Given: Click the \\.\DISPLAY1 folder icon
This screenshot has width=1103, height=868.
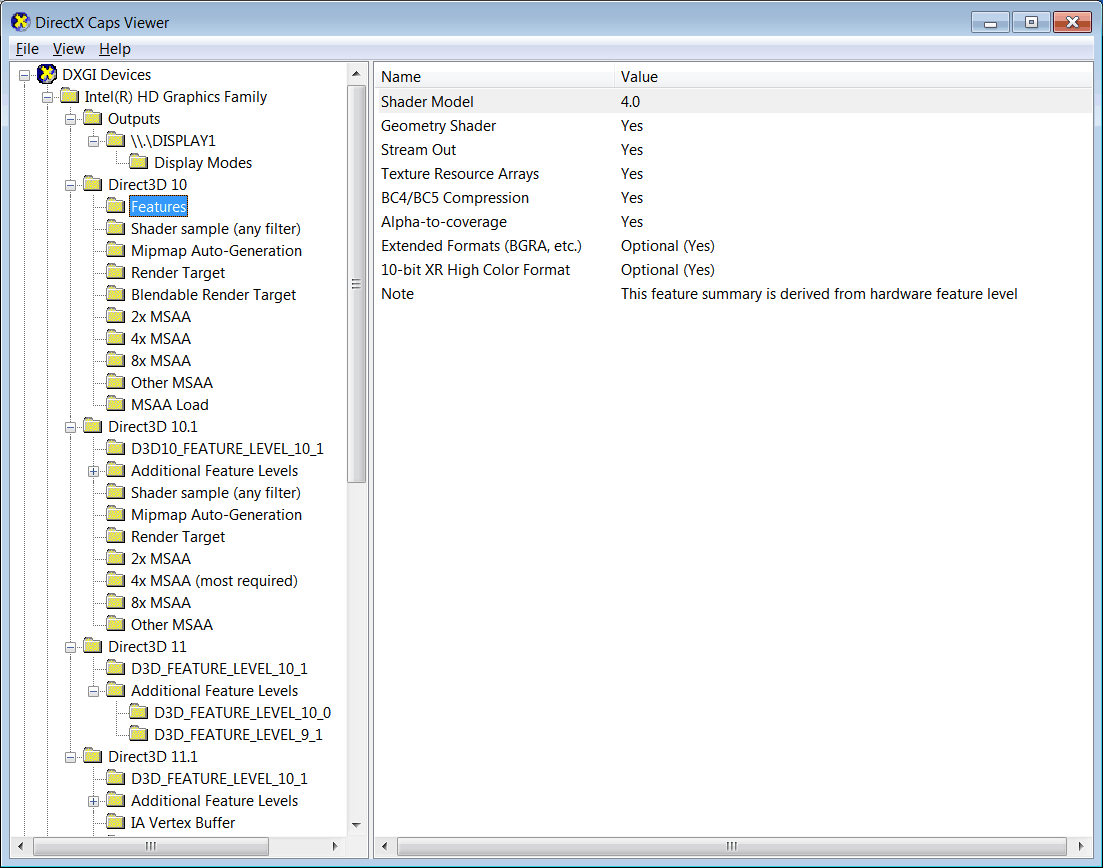Looking at the screenshot, I should [x=115, y=140].
